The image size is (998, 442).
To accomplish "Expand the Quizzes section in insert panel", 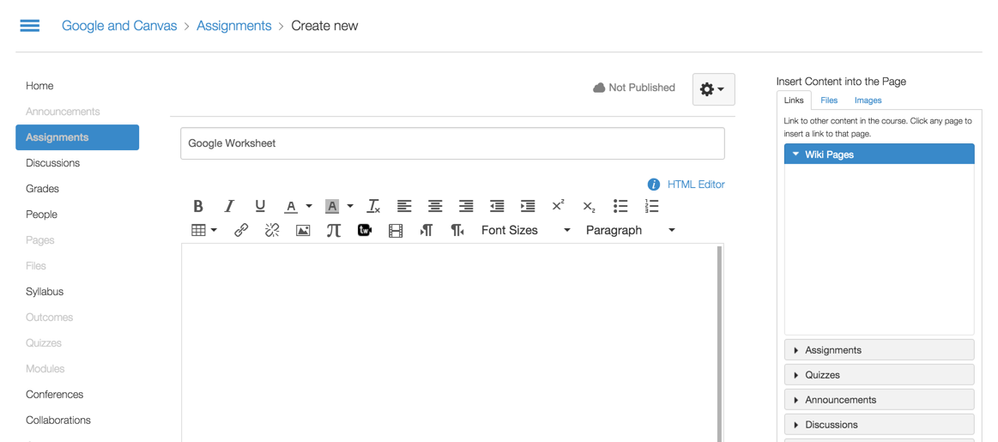I will pos(879,374).
